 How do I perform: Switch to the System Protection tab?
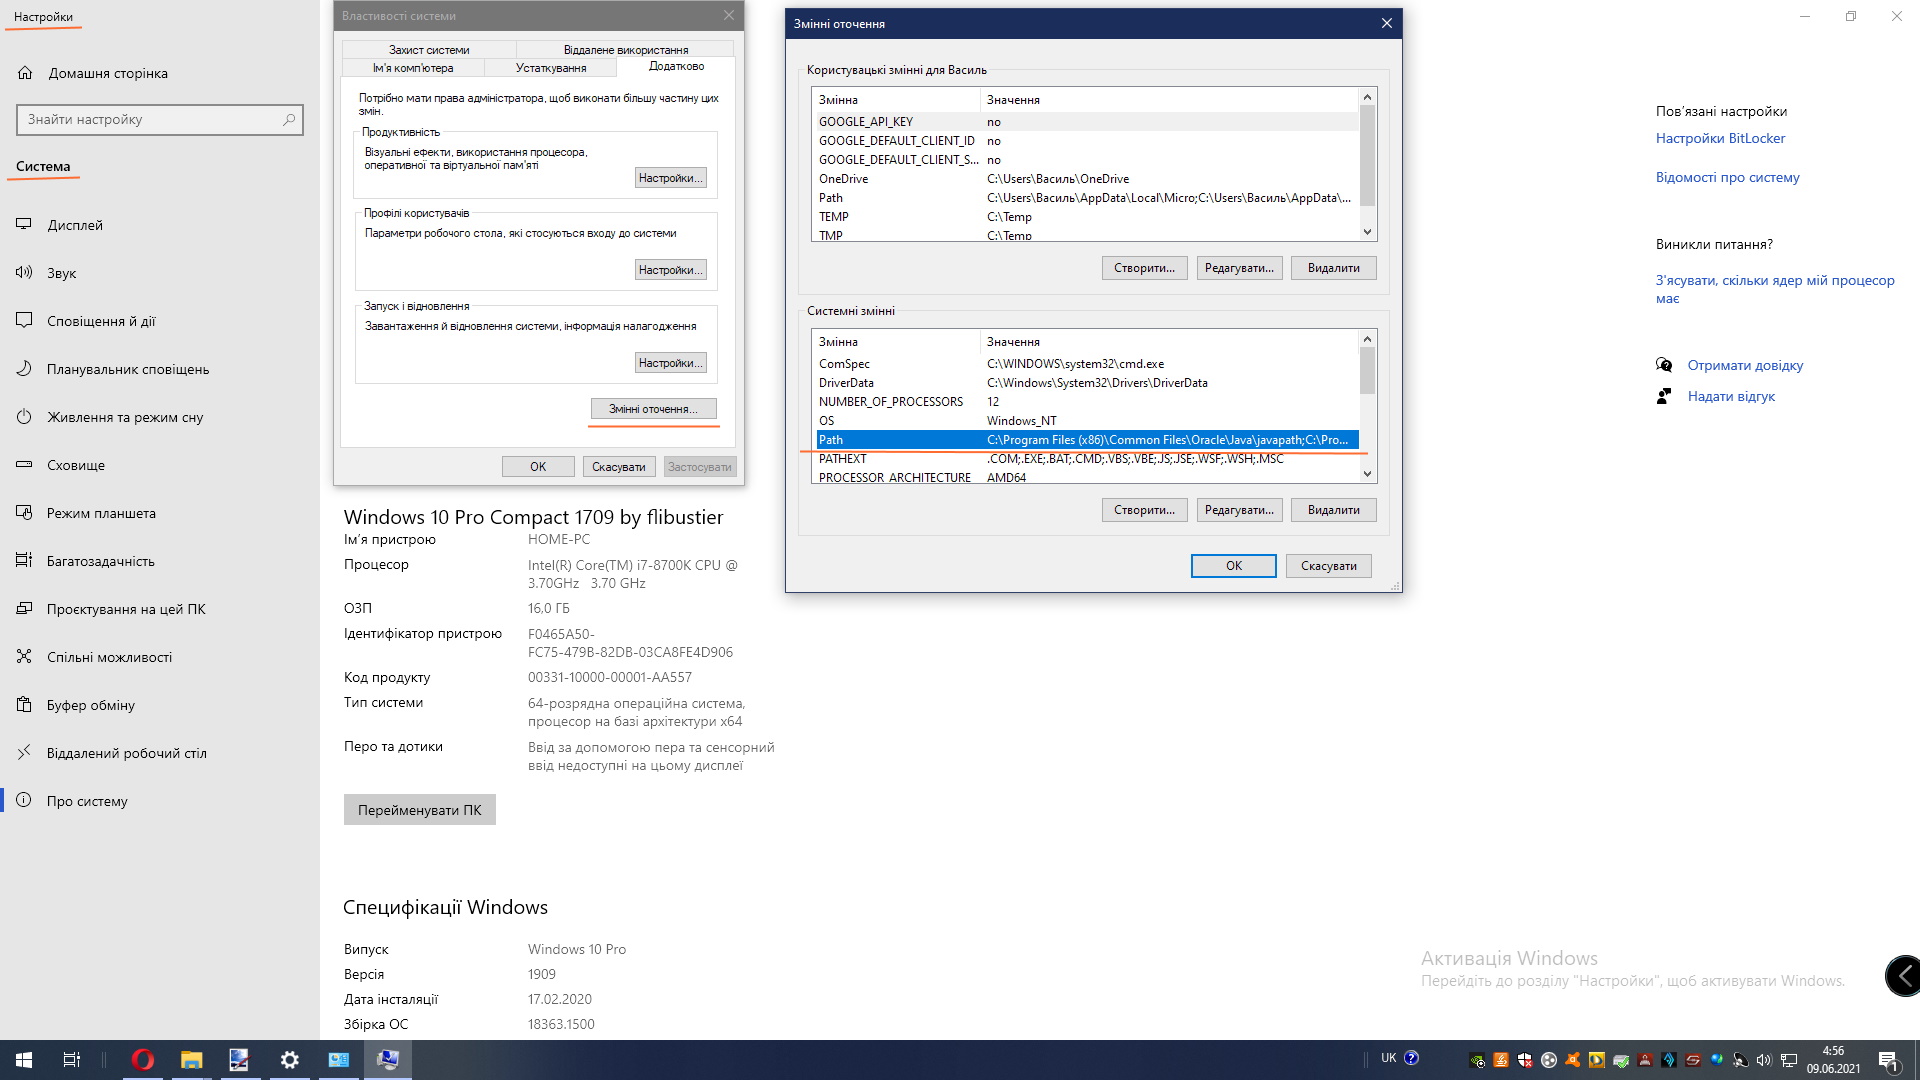pyautogui.click(x=429, y=49)
